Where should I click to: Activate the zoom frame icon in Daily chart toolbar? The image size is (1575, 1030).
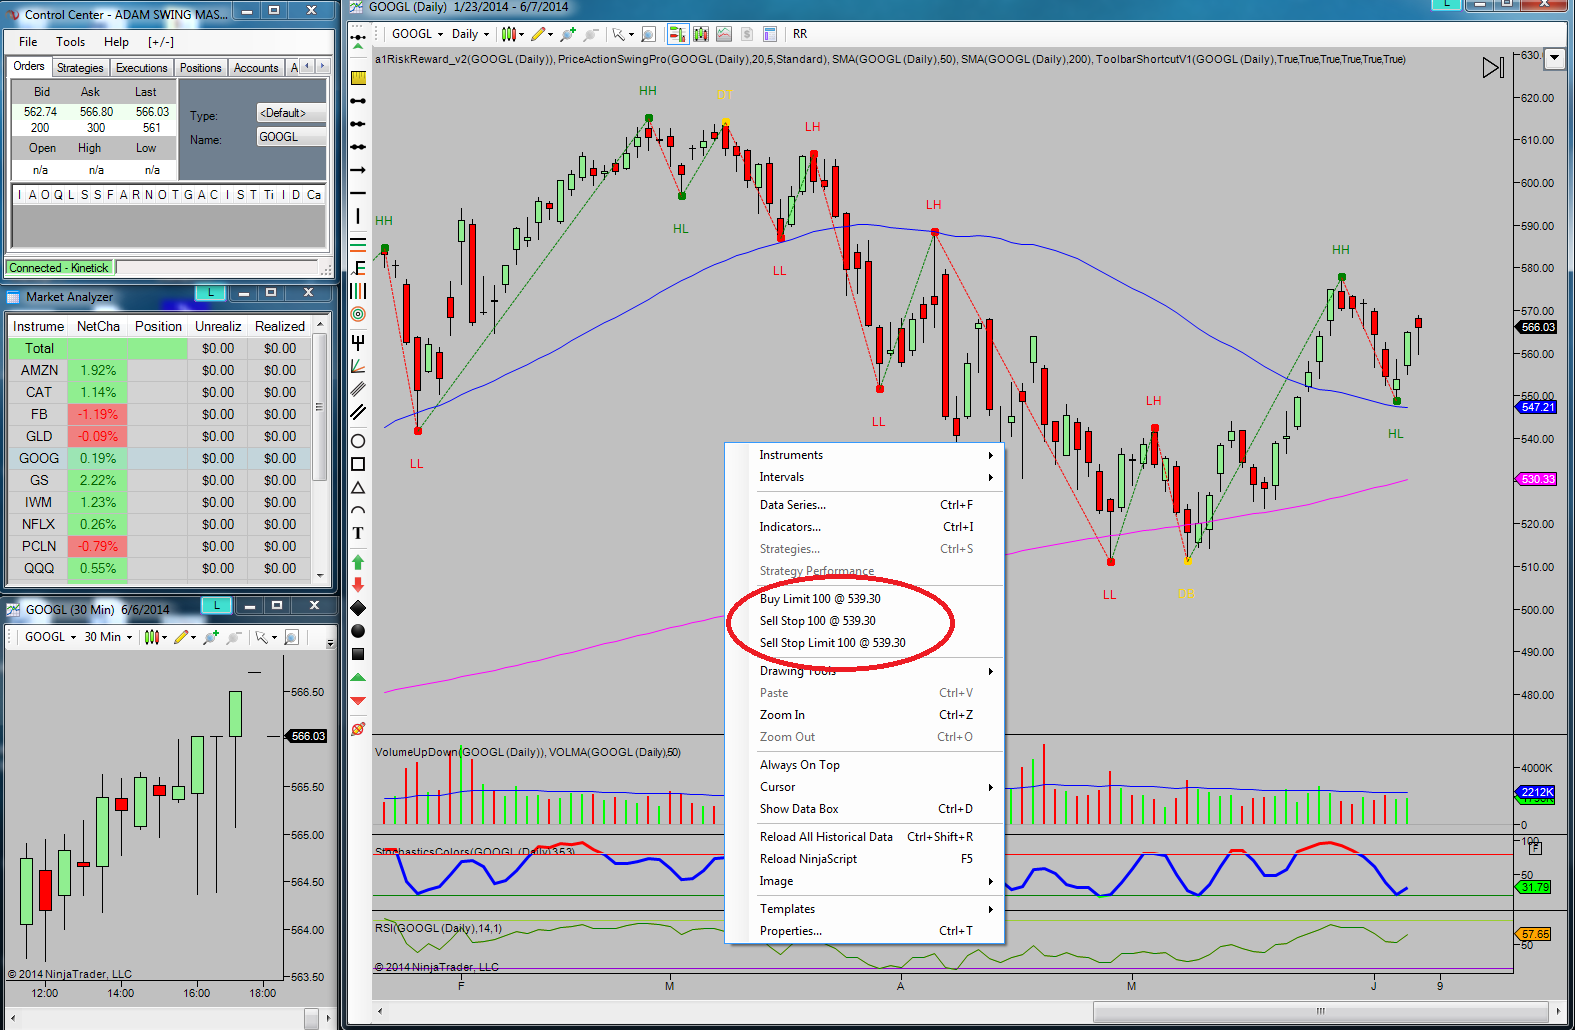pyautogui.click(x=648, y=34)
